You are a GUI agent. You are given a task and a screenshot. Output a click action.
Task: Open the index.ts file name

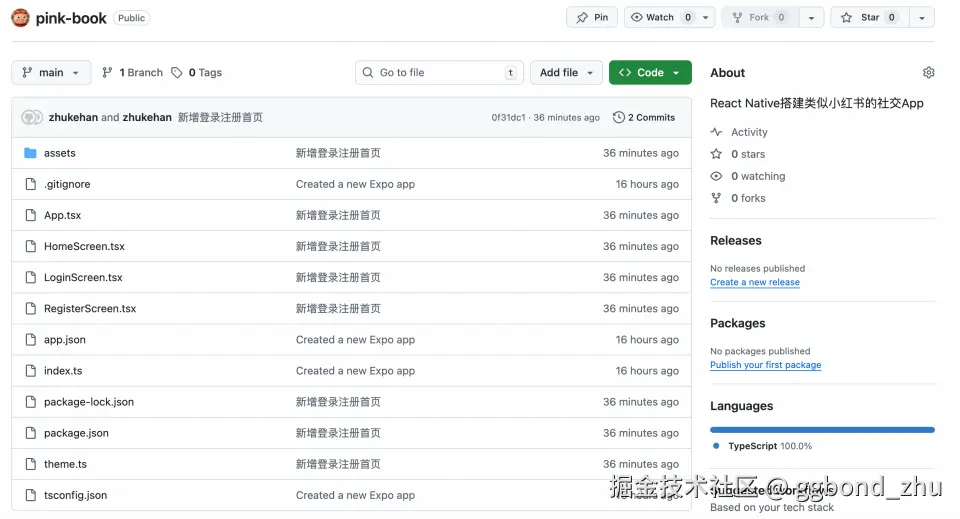62,371
